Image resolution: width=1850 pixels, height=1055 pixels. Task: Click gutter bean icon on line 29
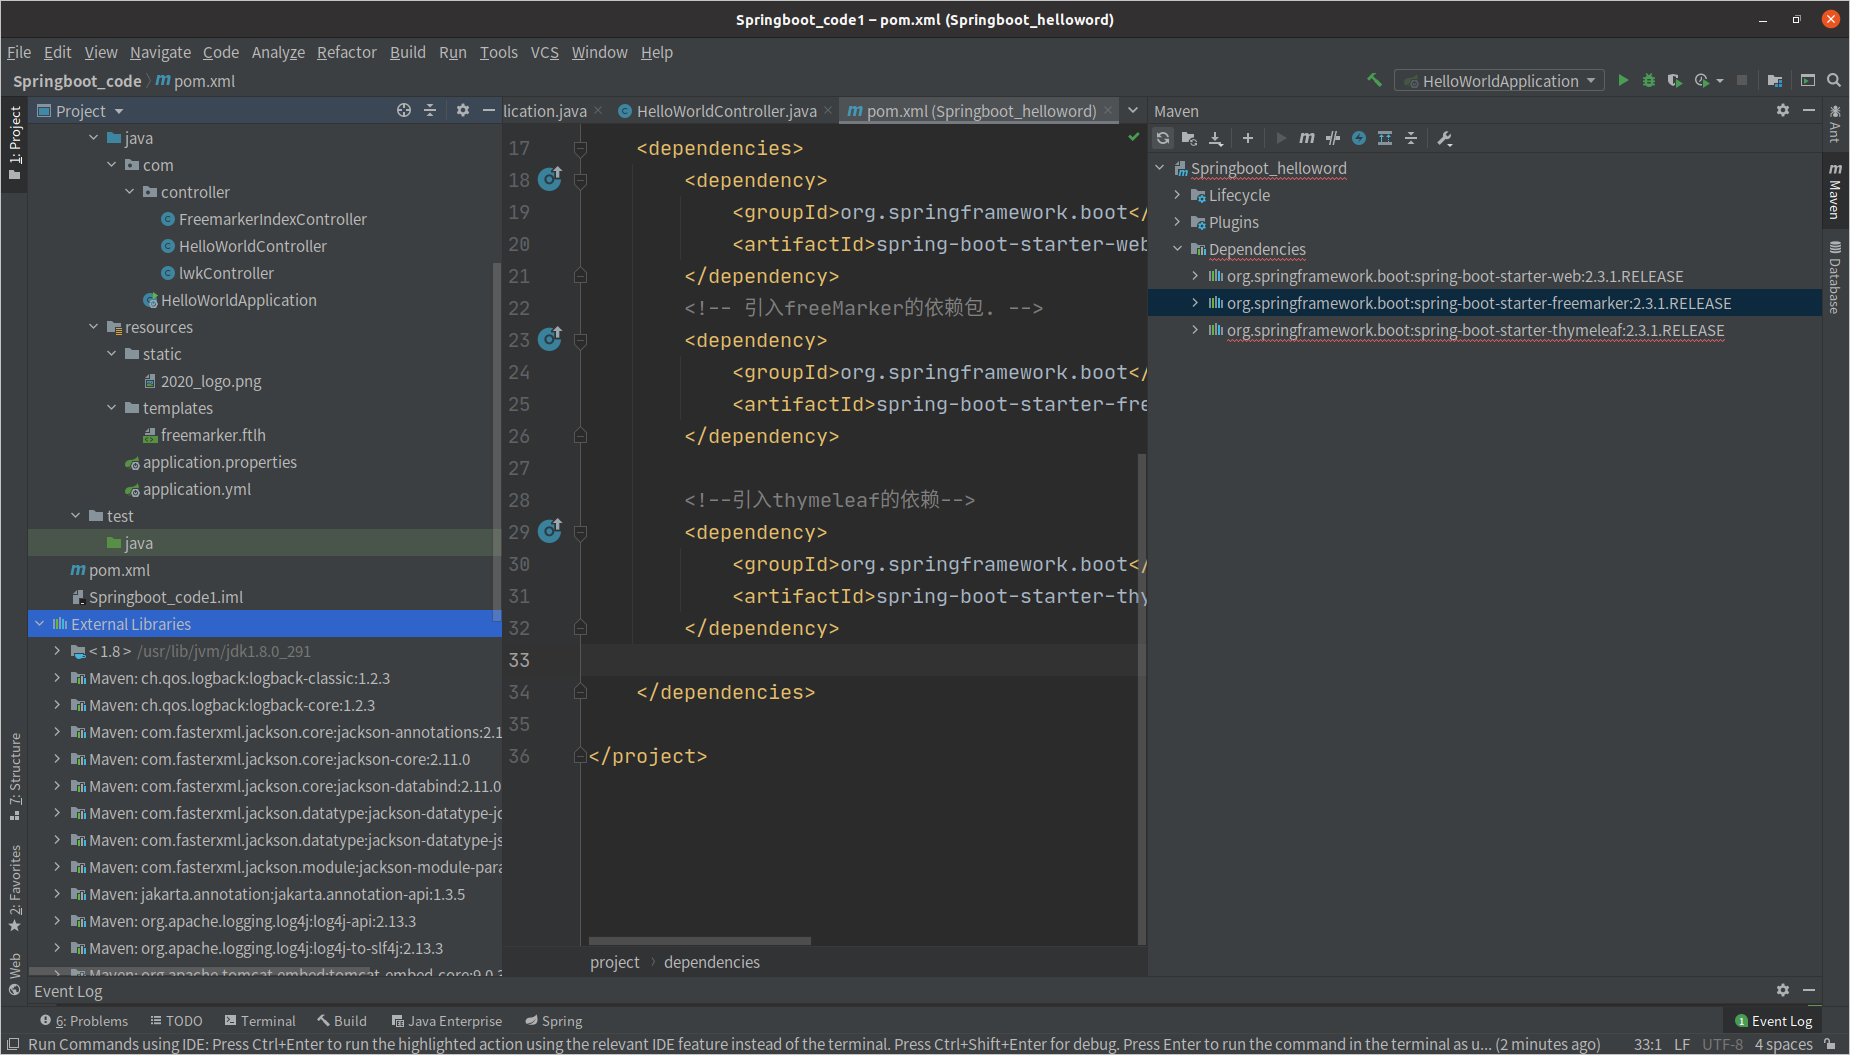550,531
